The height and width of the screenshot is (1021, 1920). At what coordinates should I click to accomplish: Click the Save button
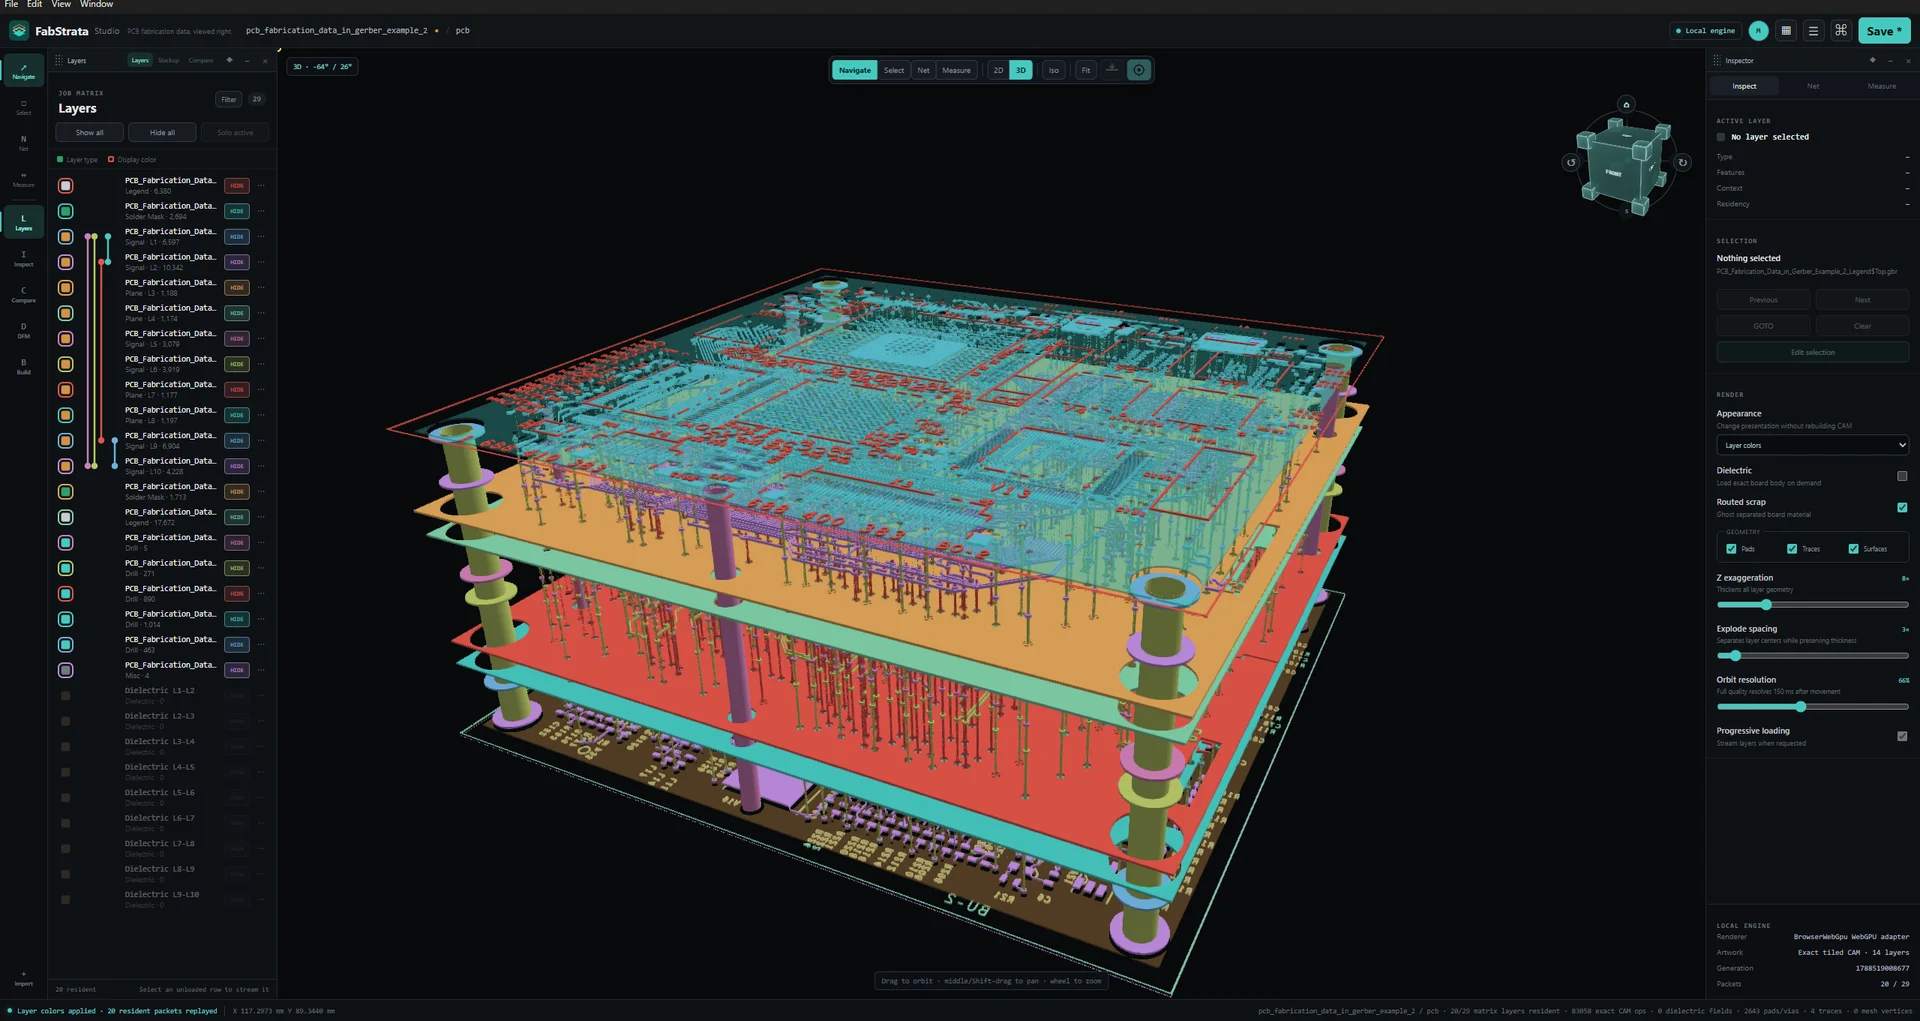[1884, 31]
